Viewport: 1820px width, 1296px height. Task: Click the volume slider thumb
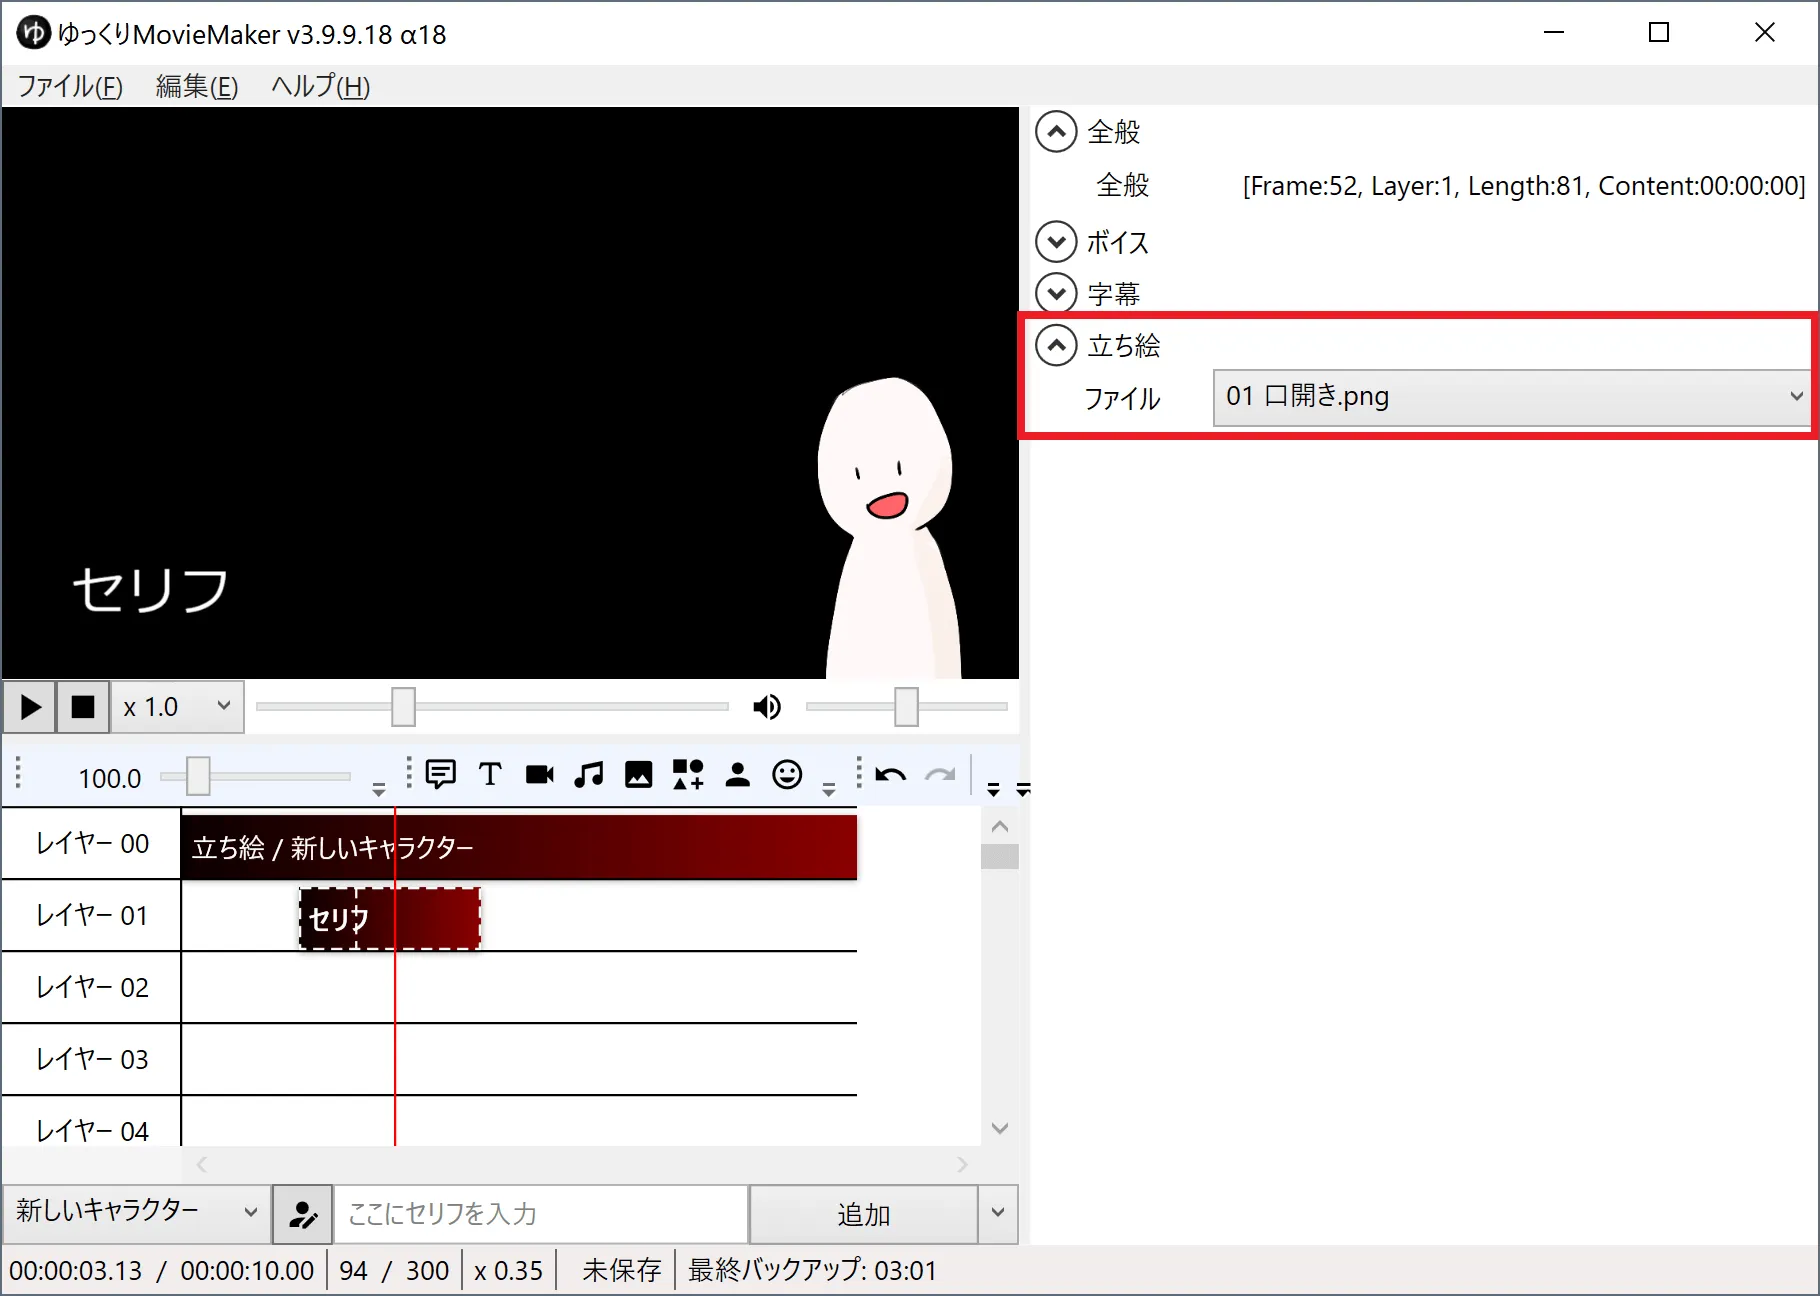pyautogui.click(x=906, y=707)
